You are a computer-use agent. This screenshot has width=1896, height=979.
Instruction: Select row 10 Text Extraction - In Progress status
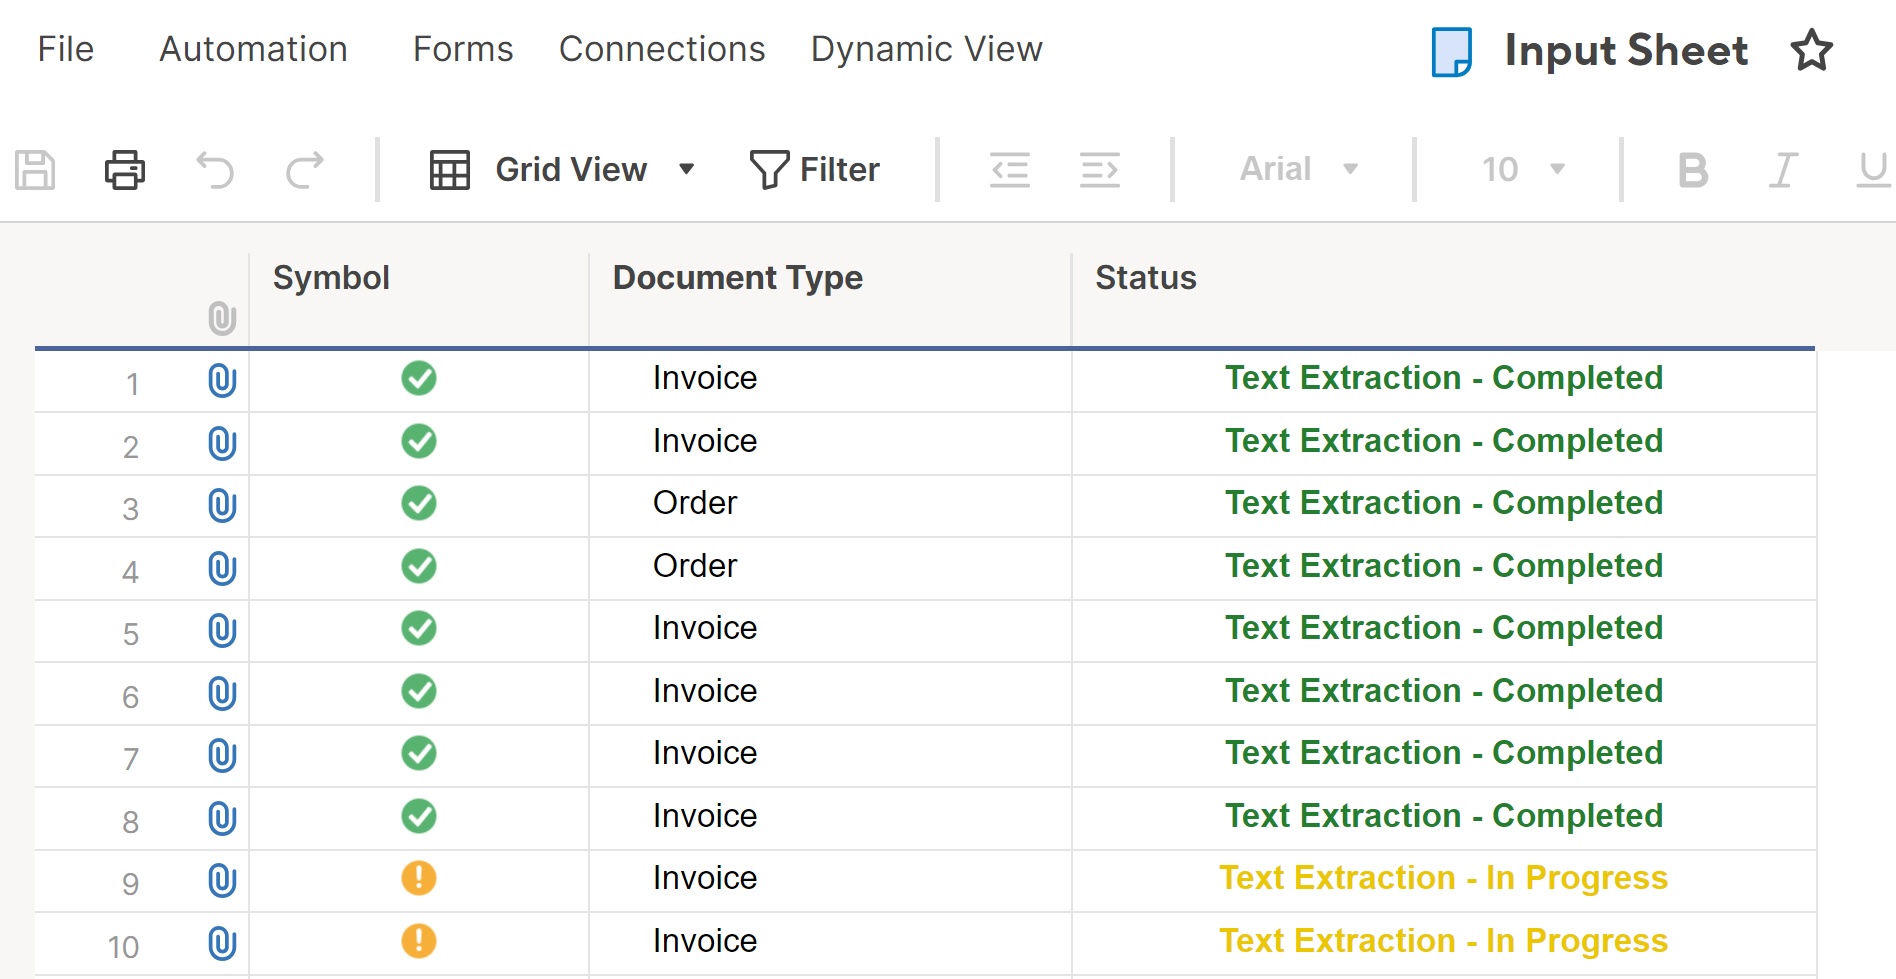pos(1444,943)
